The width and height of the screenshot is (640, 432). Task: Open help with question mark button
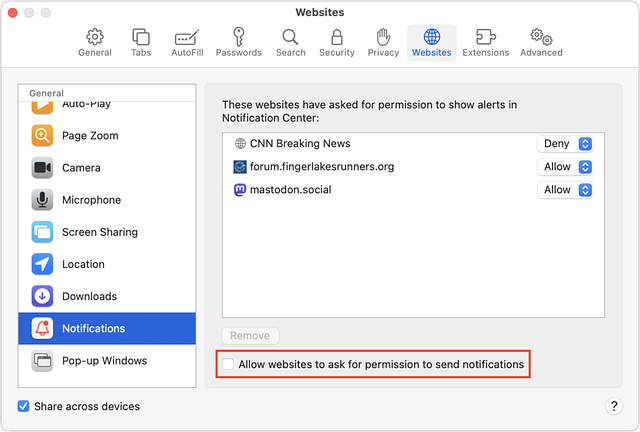(x=614, y=406)
